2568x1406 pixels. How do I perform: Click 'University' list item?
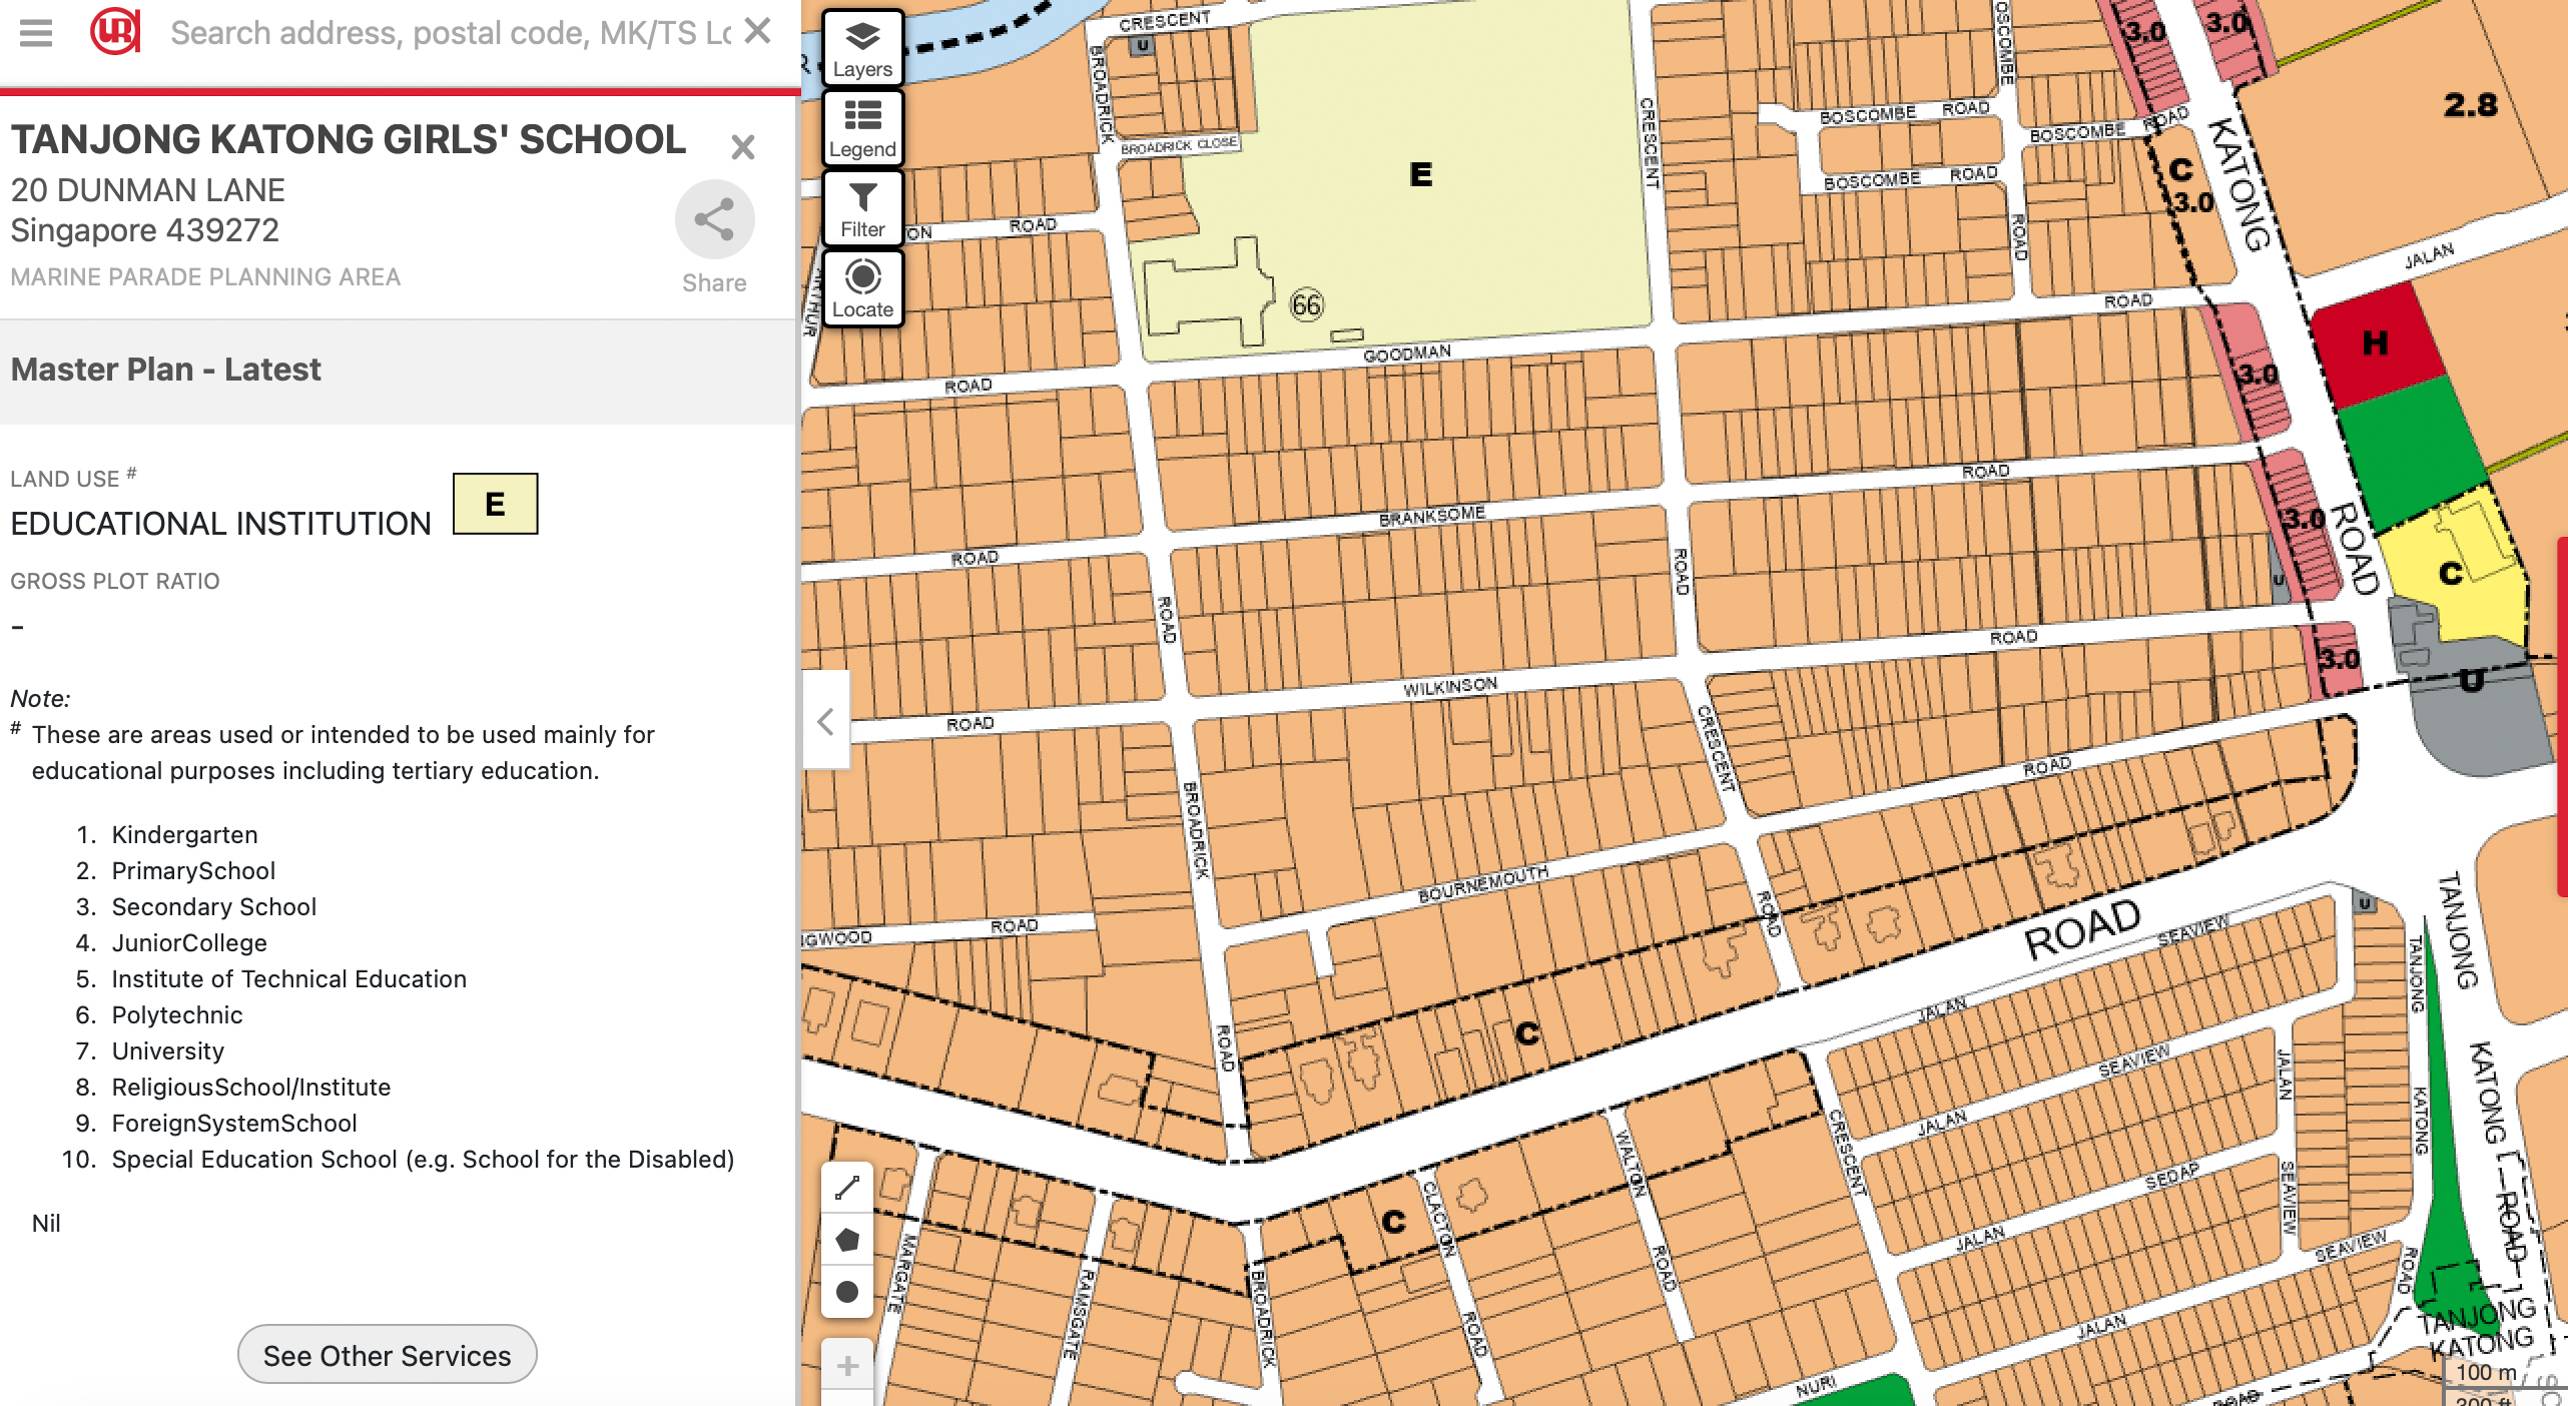168,1051
